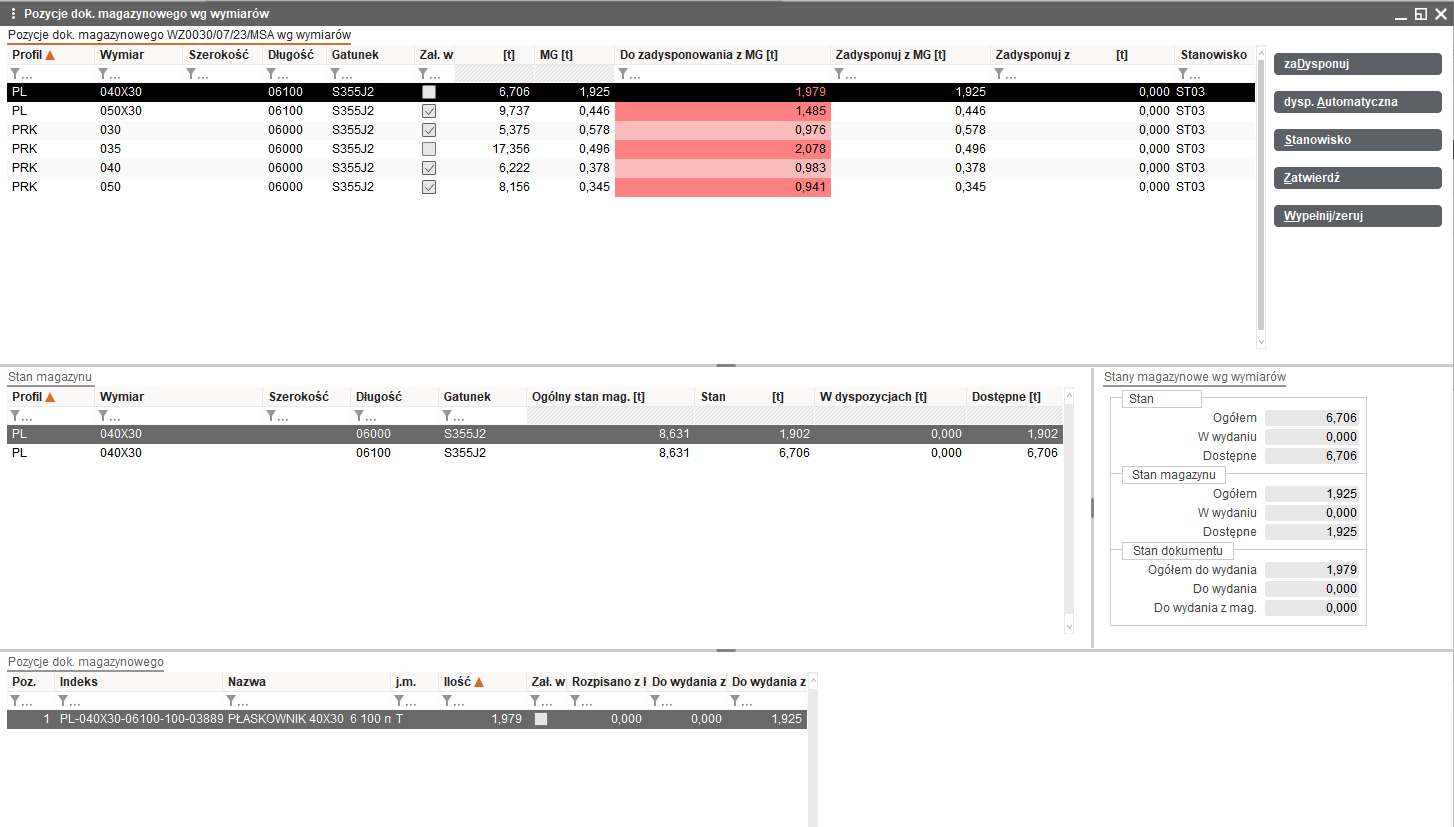Image resolution: width=1454 pixels, height=827 pixels.
Task: Select Stany magazynowe wg wymiarów tab
Action: point(1194,377)
